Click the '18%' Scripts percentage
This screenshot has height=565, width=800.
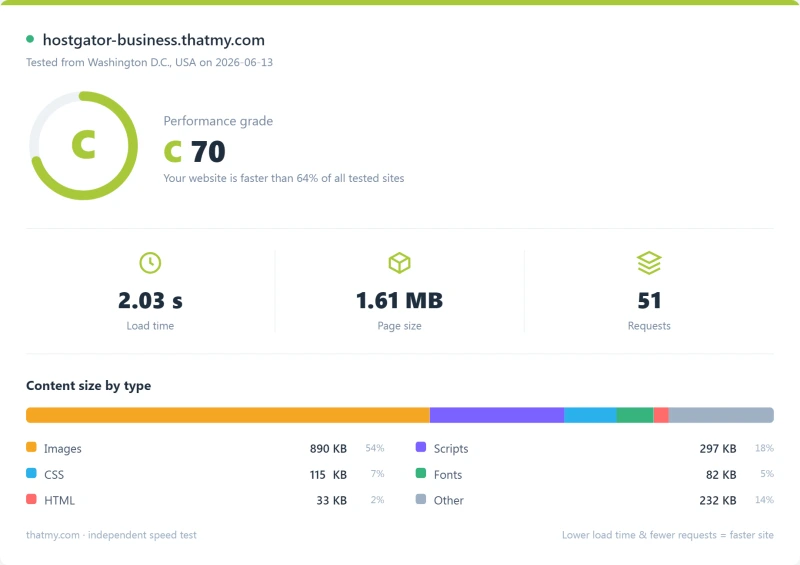pos(764,448)
